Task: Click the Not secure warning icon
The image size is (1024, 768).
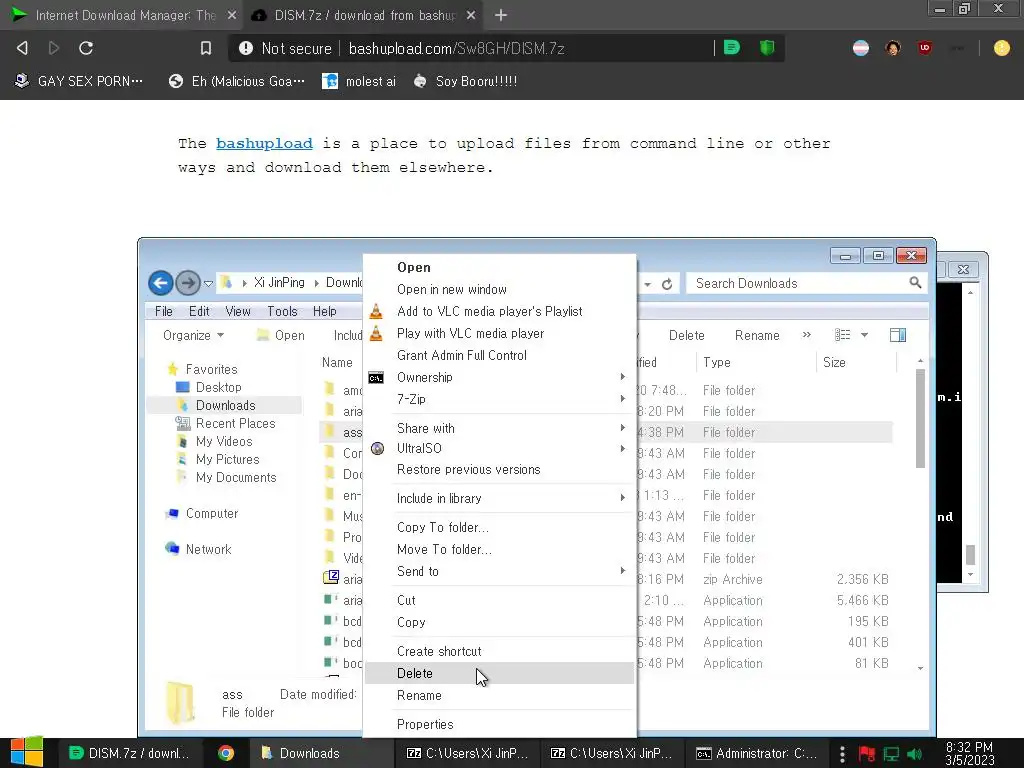Action: pyautogui.click(x=246, y=48)
